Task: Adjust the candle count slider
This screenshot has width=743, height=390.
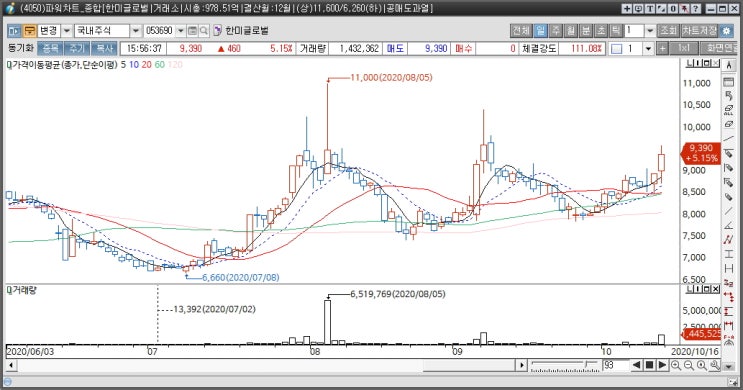Action: pyautogui.click(x=564, y=364)
